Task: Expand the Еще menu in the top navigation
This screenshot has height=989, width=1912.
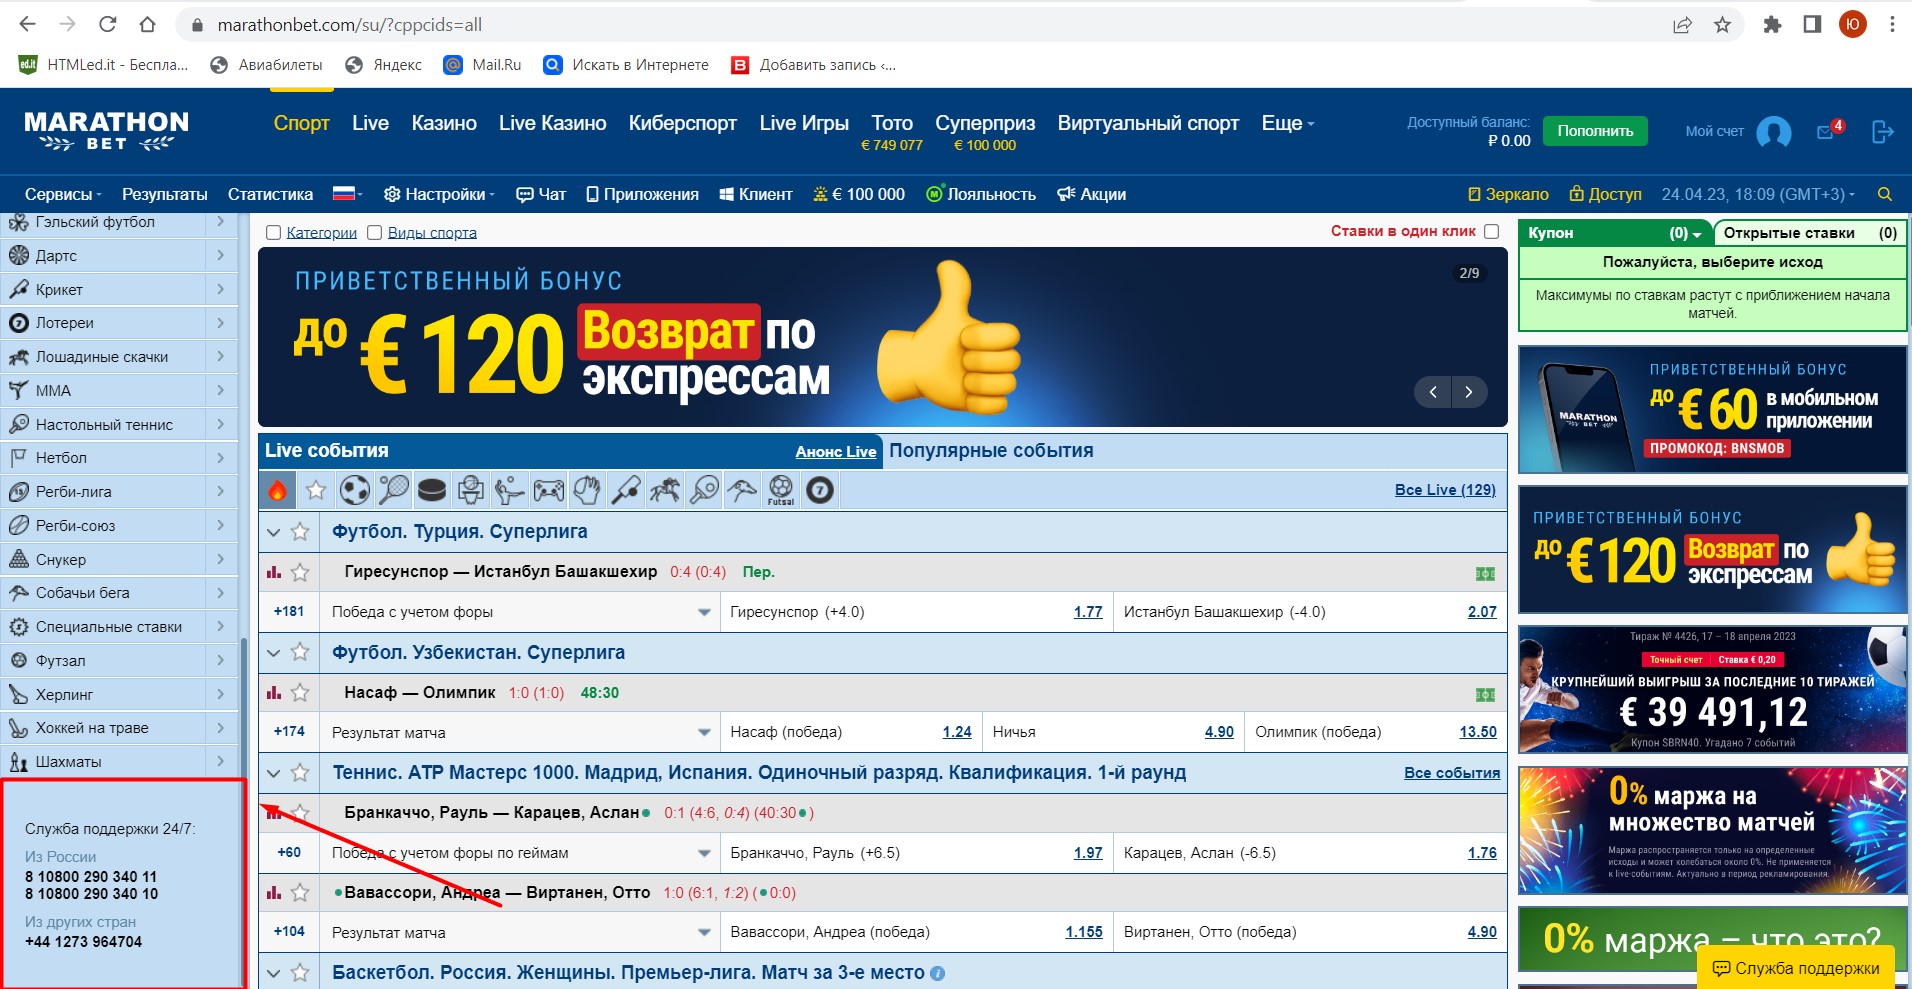Action: pos(1287,123)
